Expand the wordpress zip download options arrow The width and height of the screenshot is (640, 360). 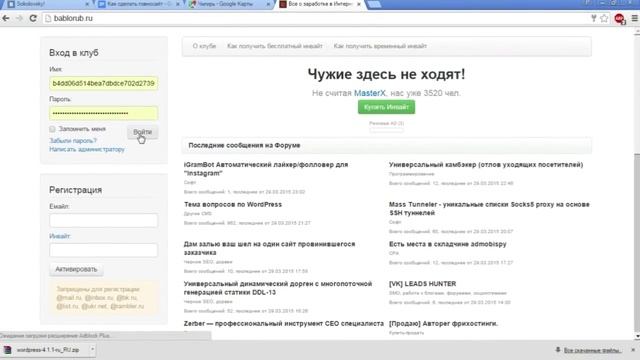(92, 349)
